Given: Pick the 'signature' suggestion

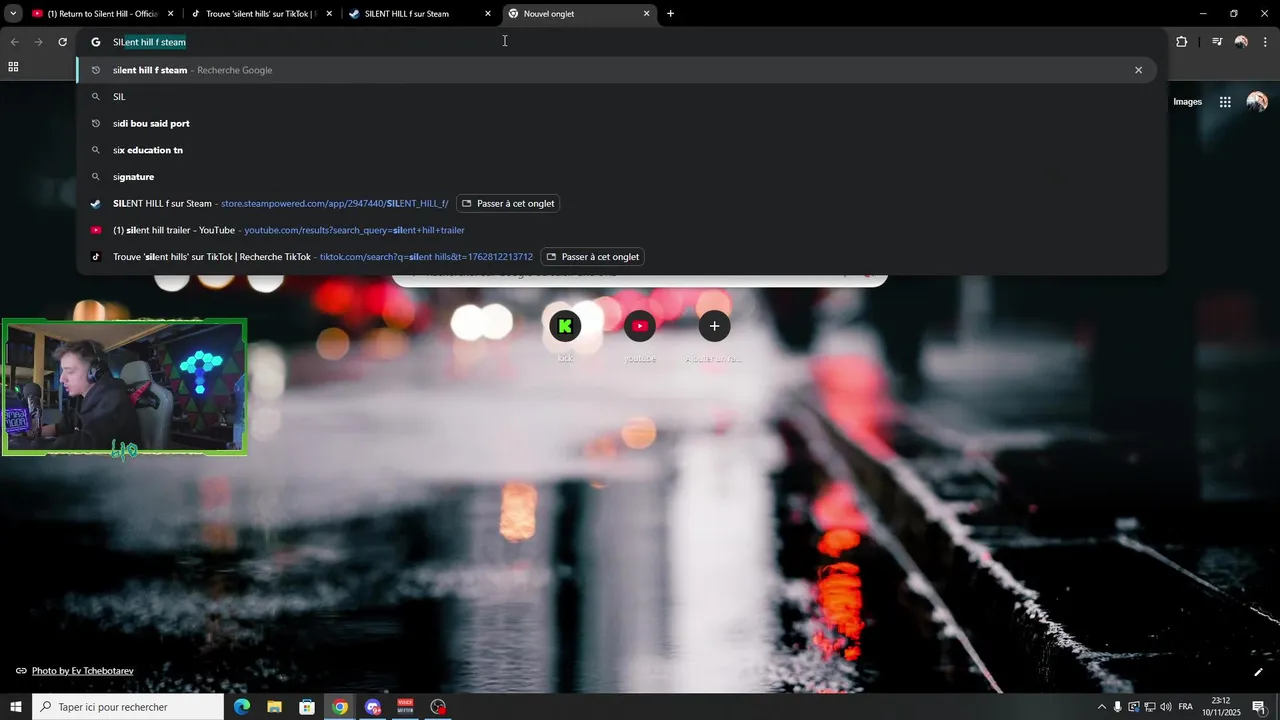Looking at the screenshot, I should (x=616, y=177).
